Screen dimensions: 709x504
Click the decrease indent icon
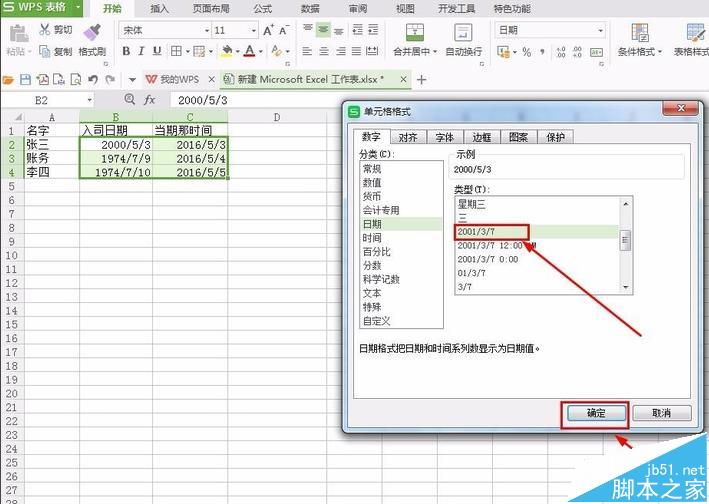[358, 30]
